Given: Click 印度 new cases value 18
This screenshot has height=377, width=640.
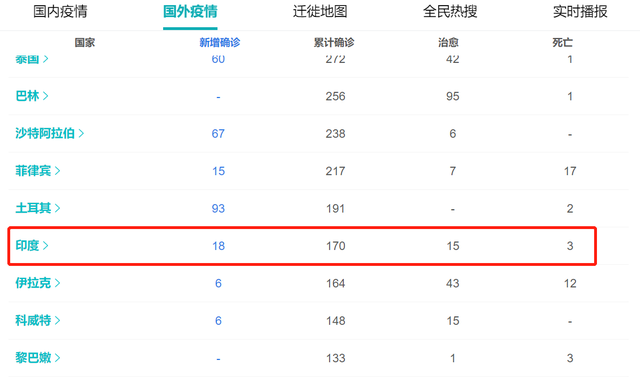Looking at the screenshot, I should pyautogui.click(x=218, y=246).
